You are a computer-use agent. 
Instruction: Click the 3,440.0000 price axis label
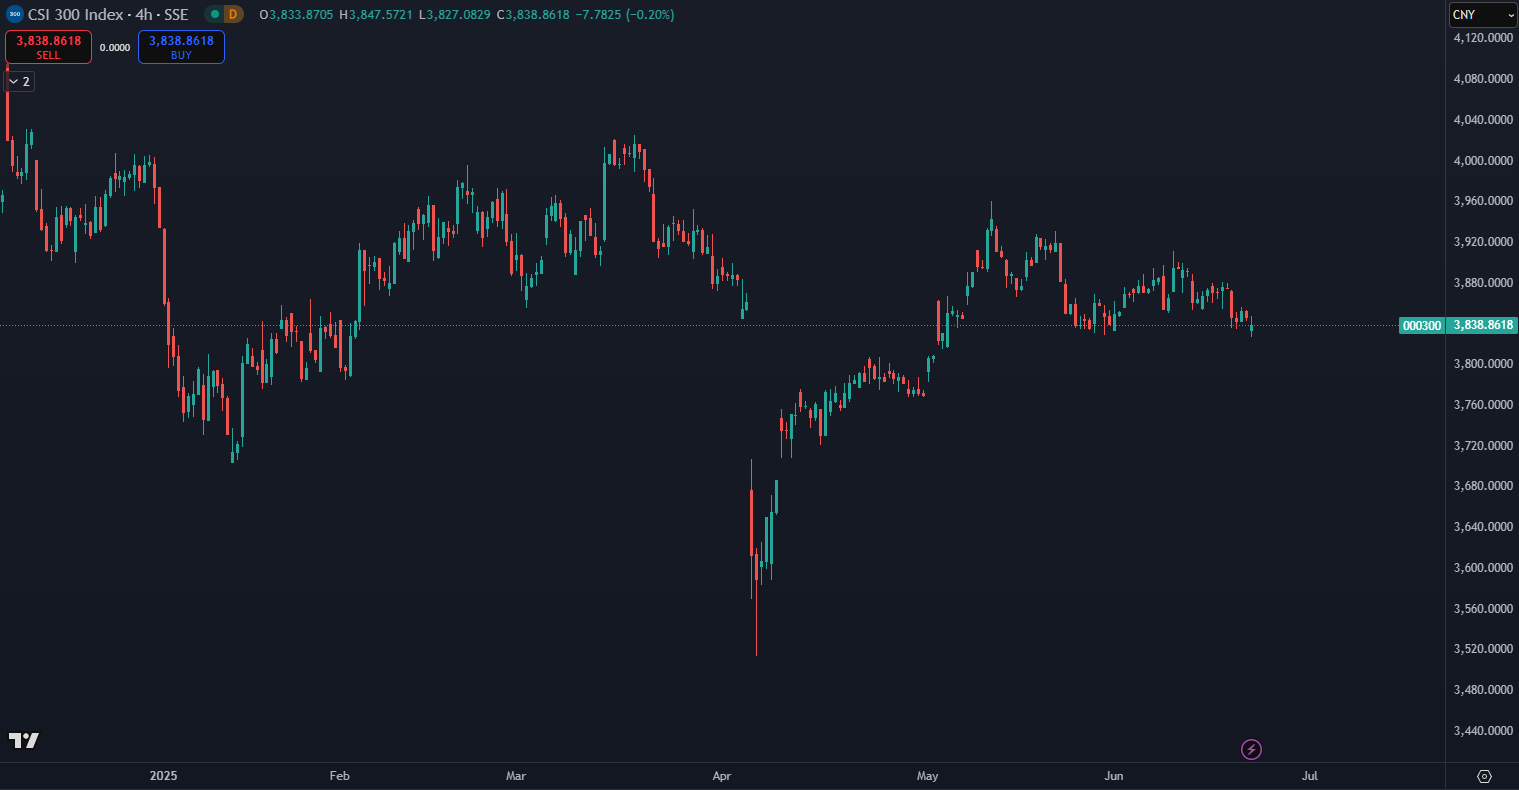pyautogui.click(x=1482, y=730)
